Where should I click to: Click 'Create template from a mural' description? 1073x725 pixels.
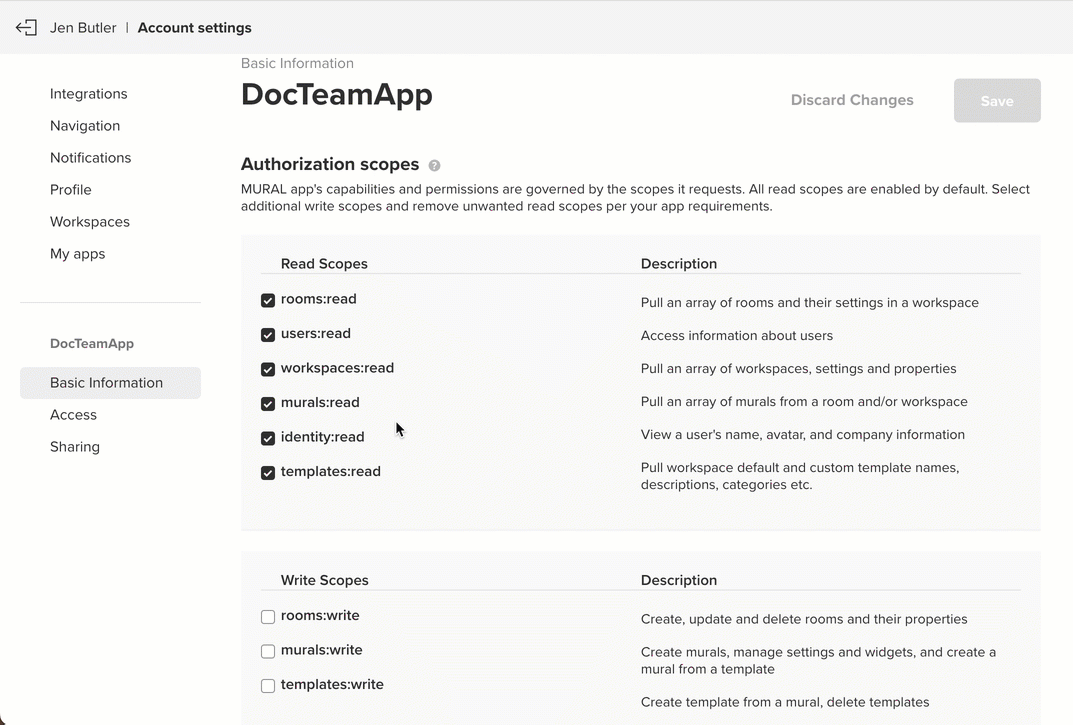point(785,702)
